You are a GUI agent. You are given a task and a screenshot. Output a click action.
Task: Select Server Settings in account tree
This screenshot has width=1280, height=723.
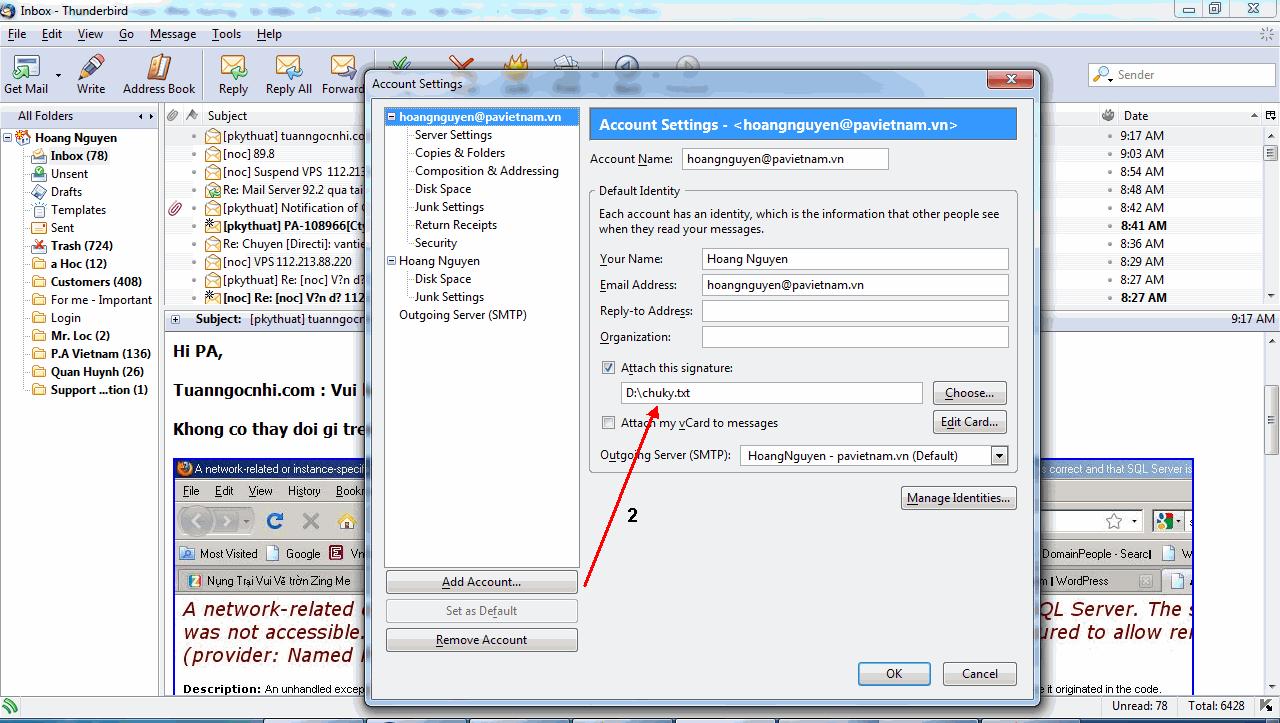coord(453,135)
